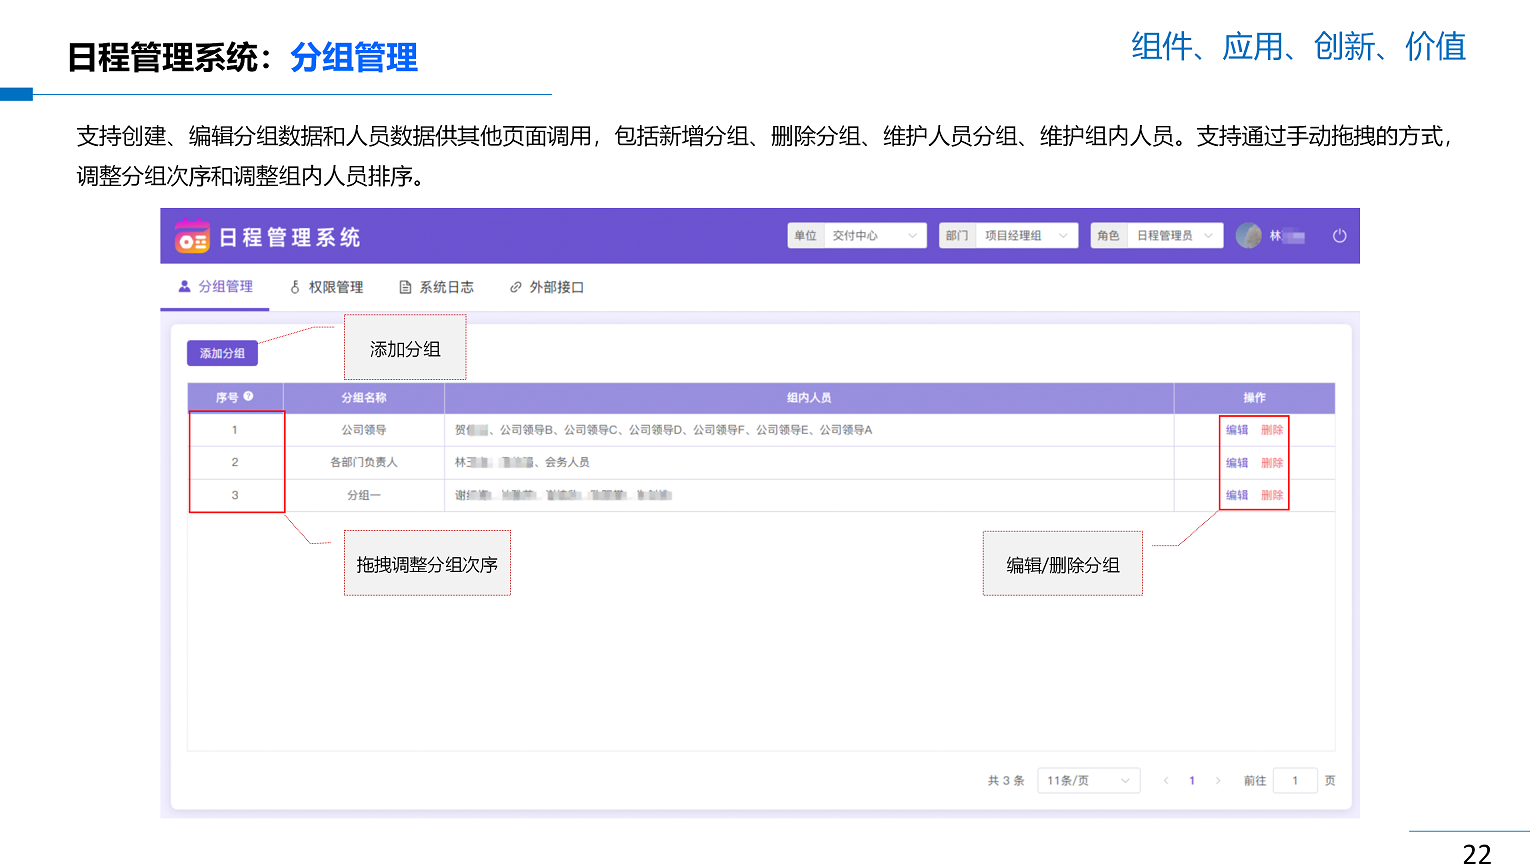Delete the 各部门负责人 group row
The width and height of the screenshot is (1536, 864).
1272,463
